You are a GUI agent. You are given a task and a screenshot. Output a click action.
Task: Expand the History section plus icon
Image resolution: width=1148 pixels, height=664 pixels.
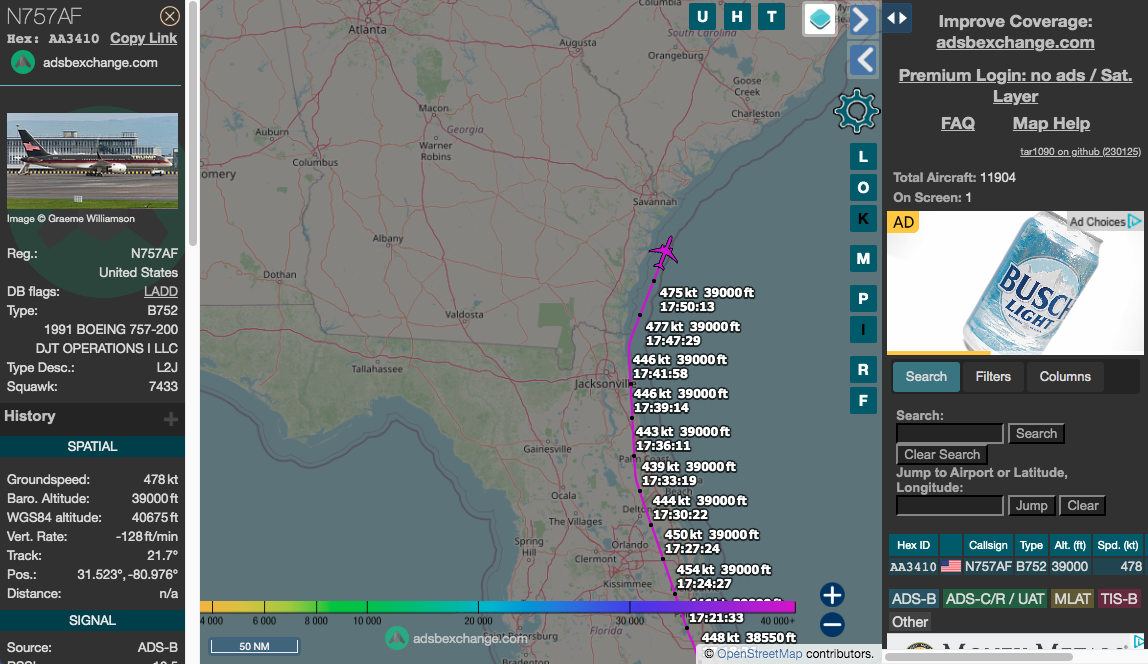(x=171, y=419)
